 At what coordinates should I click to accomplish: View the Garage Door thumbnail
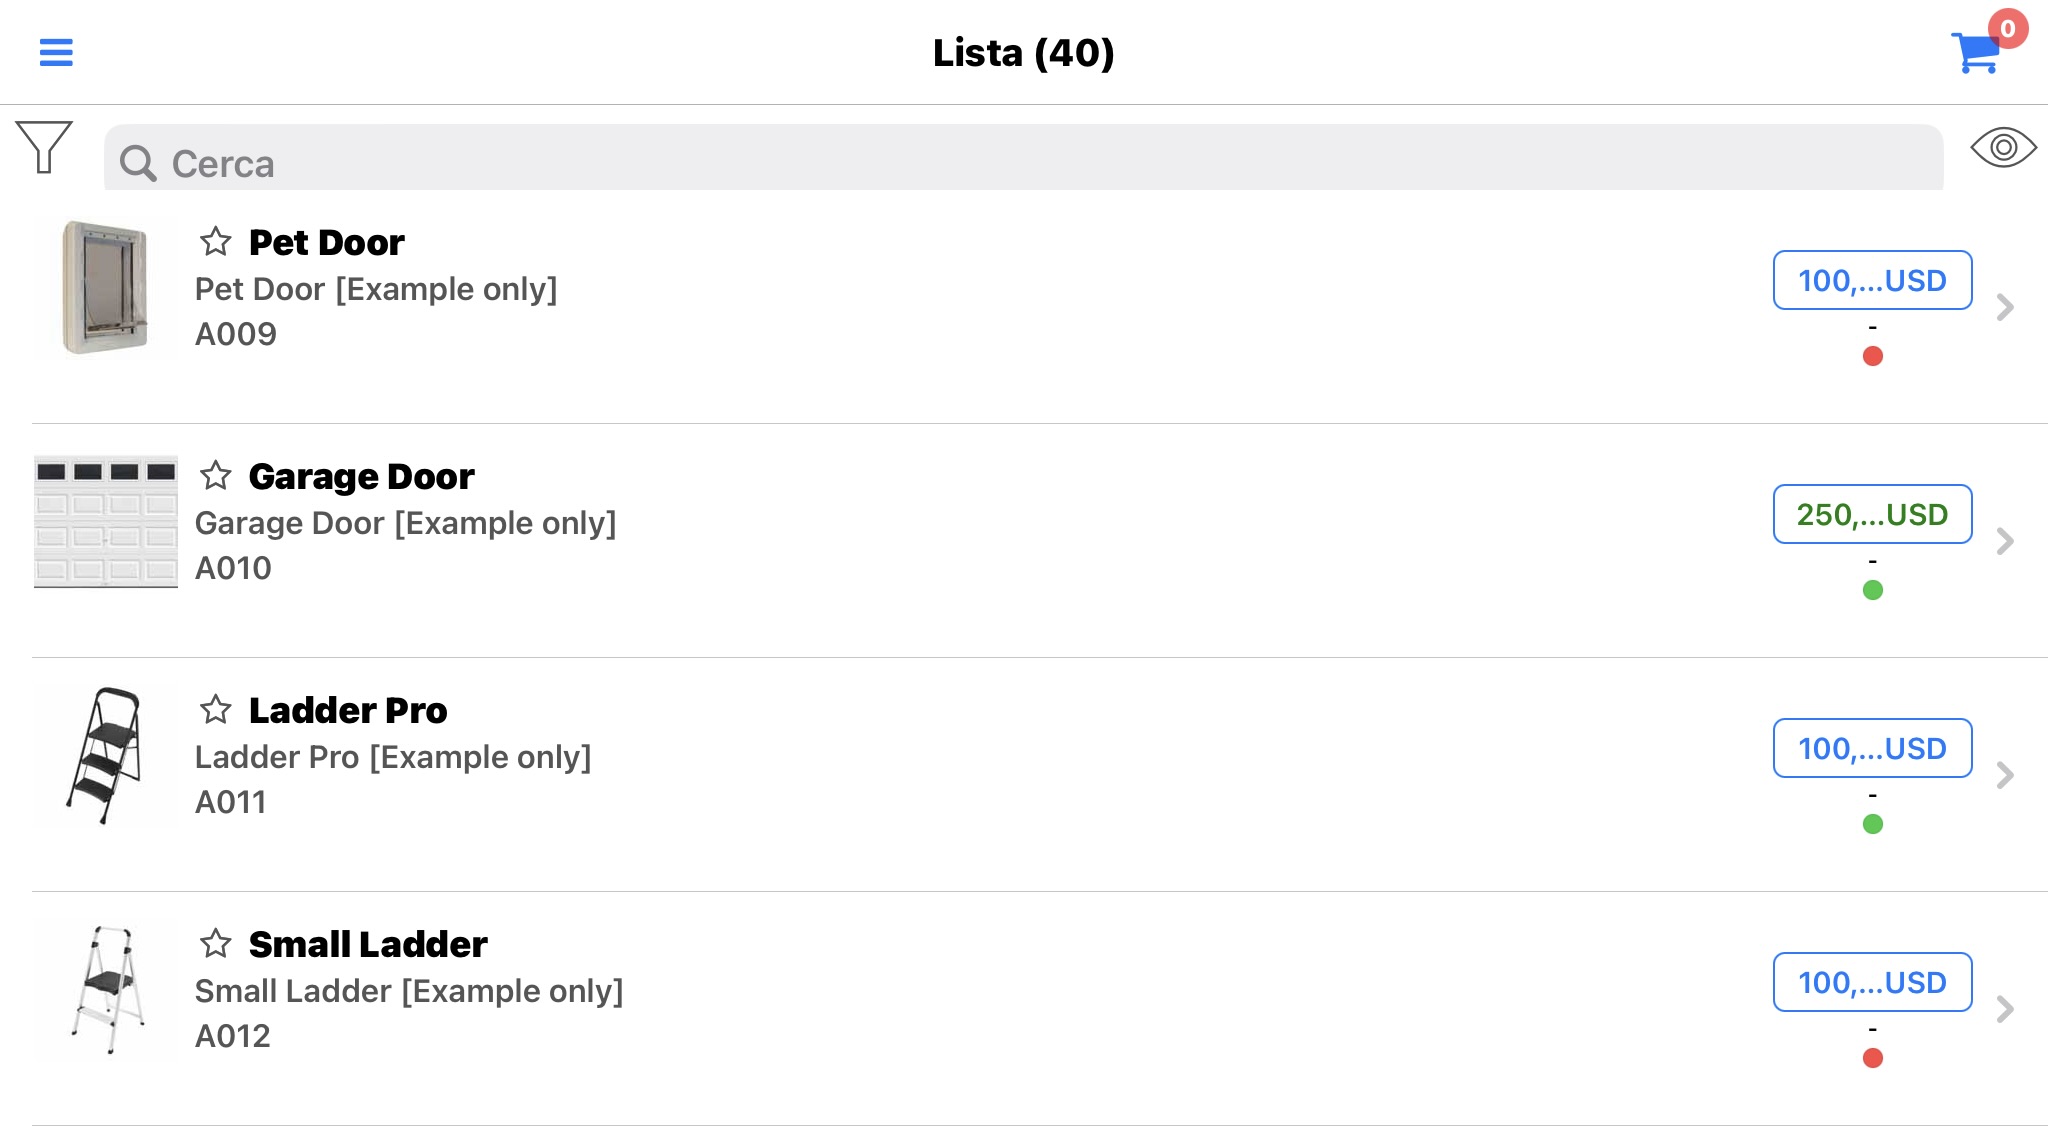click(x=105, y=522)
